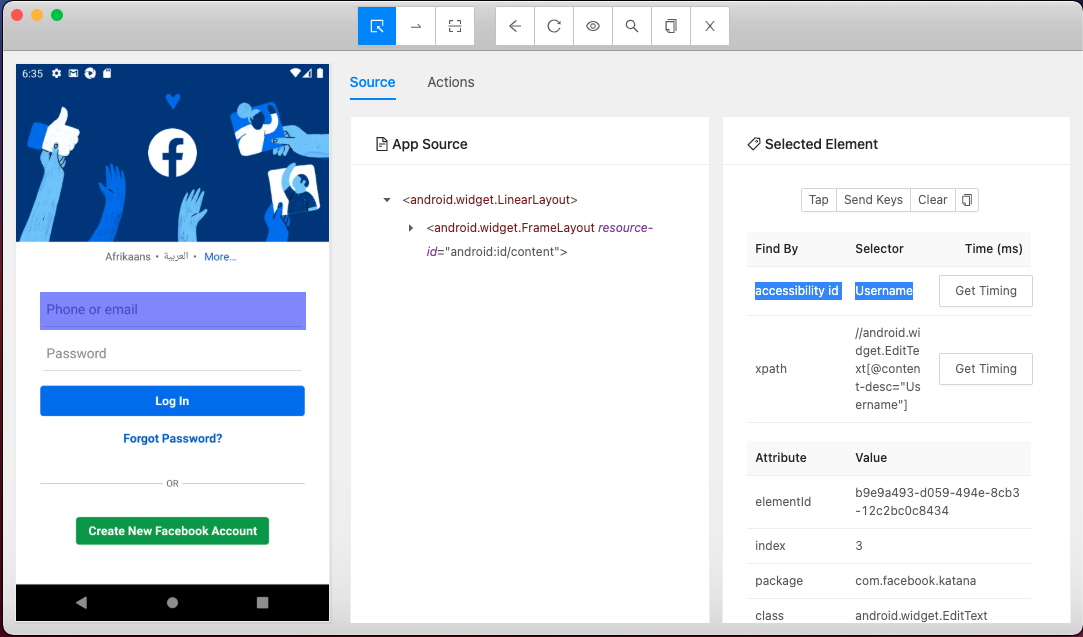
Task: Click the Selector column header
Action: [x=879, y=249]
